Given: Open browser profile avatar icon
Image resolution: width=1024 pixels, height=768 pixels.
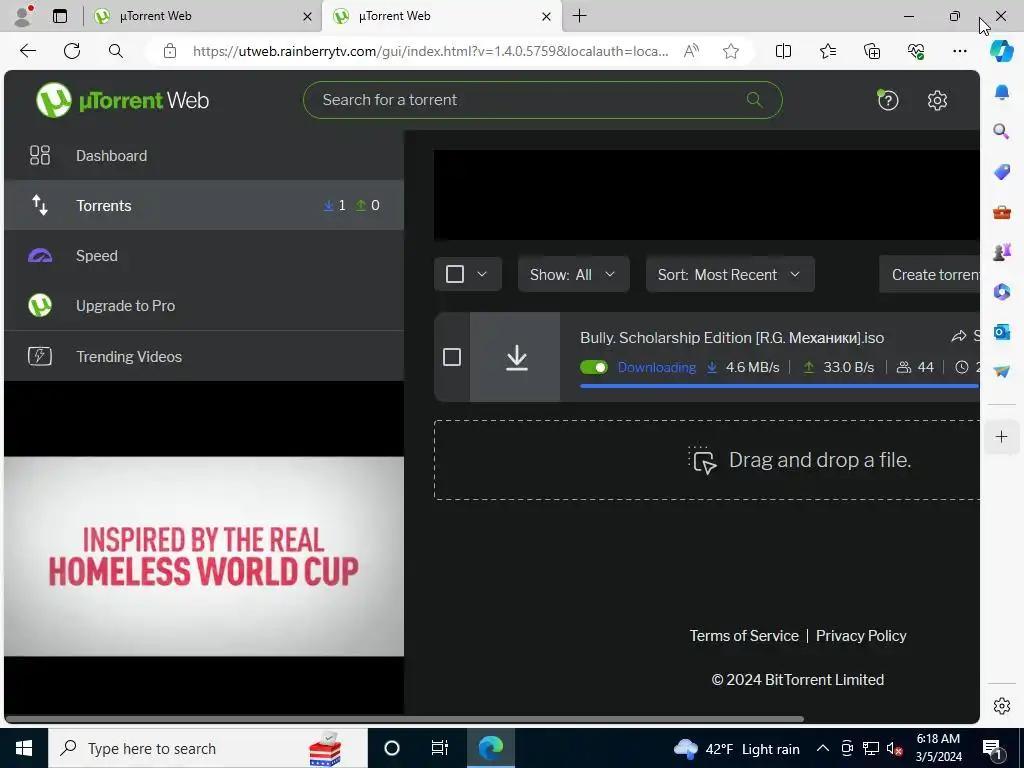Looking at the screenshot, I should point(23,16).
